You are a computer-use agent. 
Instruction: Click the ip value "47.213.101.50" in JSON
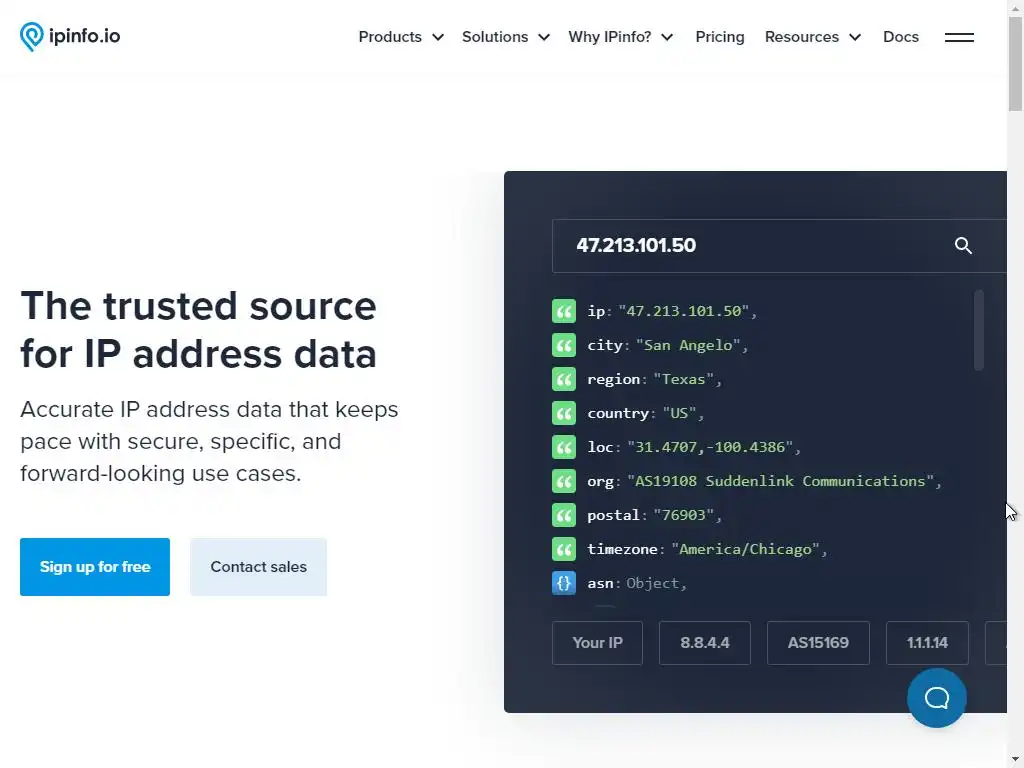click(x=683, y=311)
